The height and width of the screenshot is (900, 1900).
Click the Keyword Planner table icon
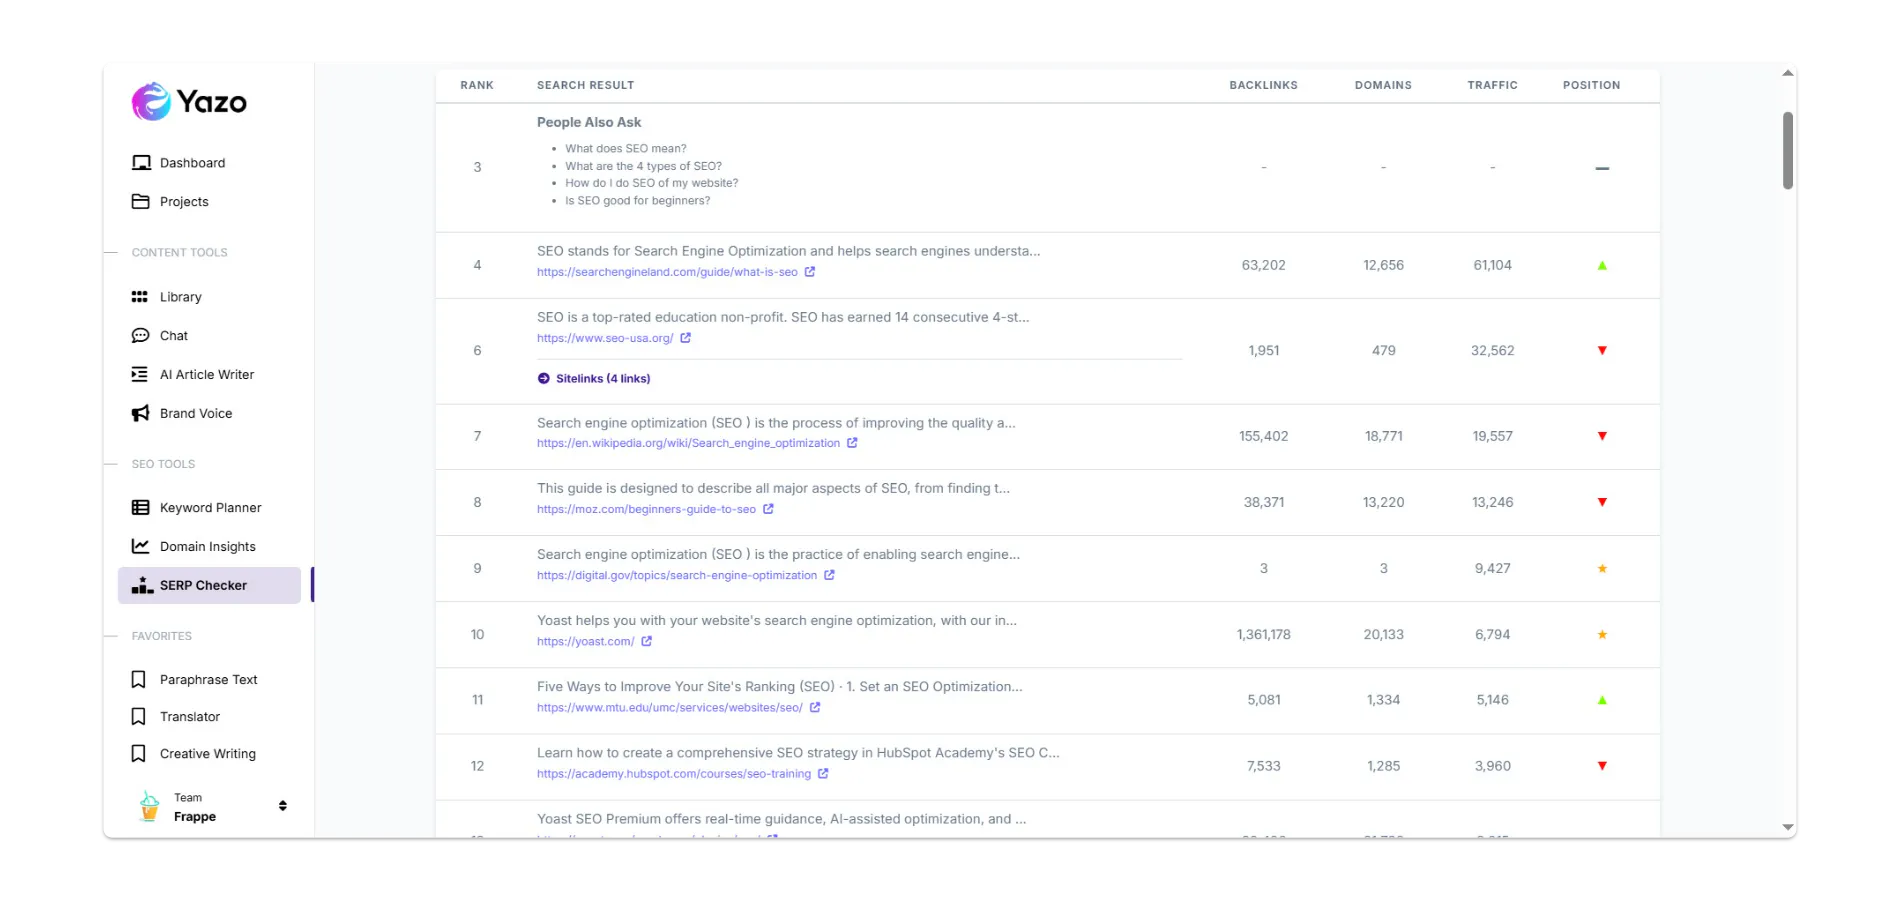(141, 508)
